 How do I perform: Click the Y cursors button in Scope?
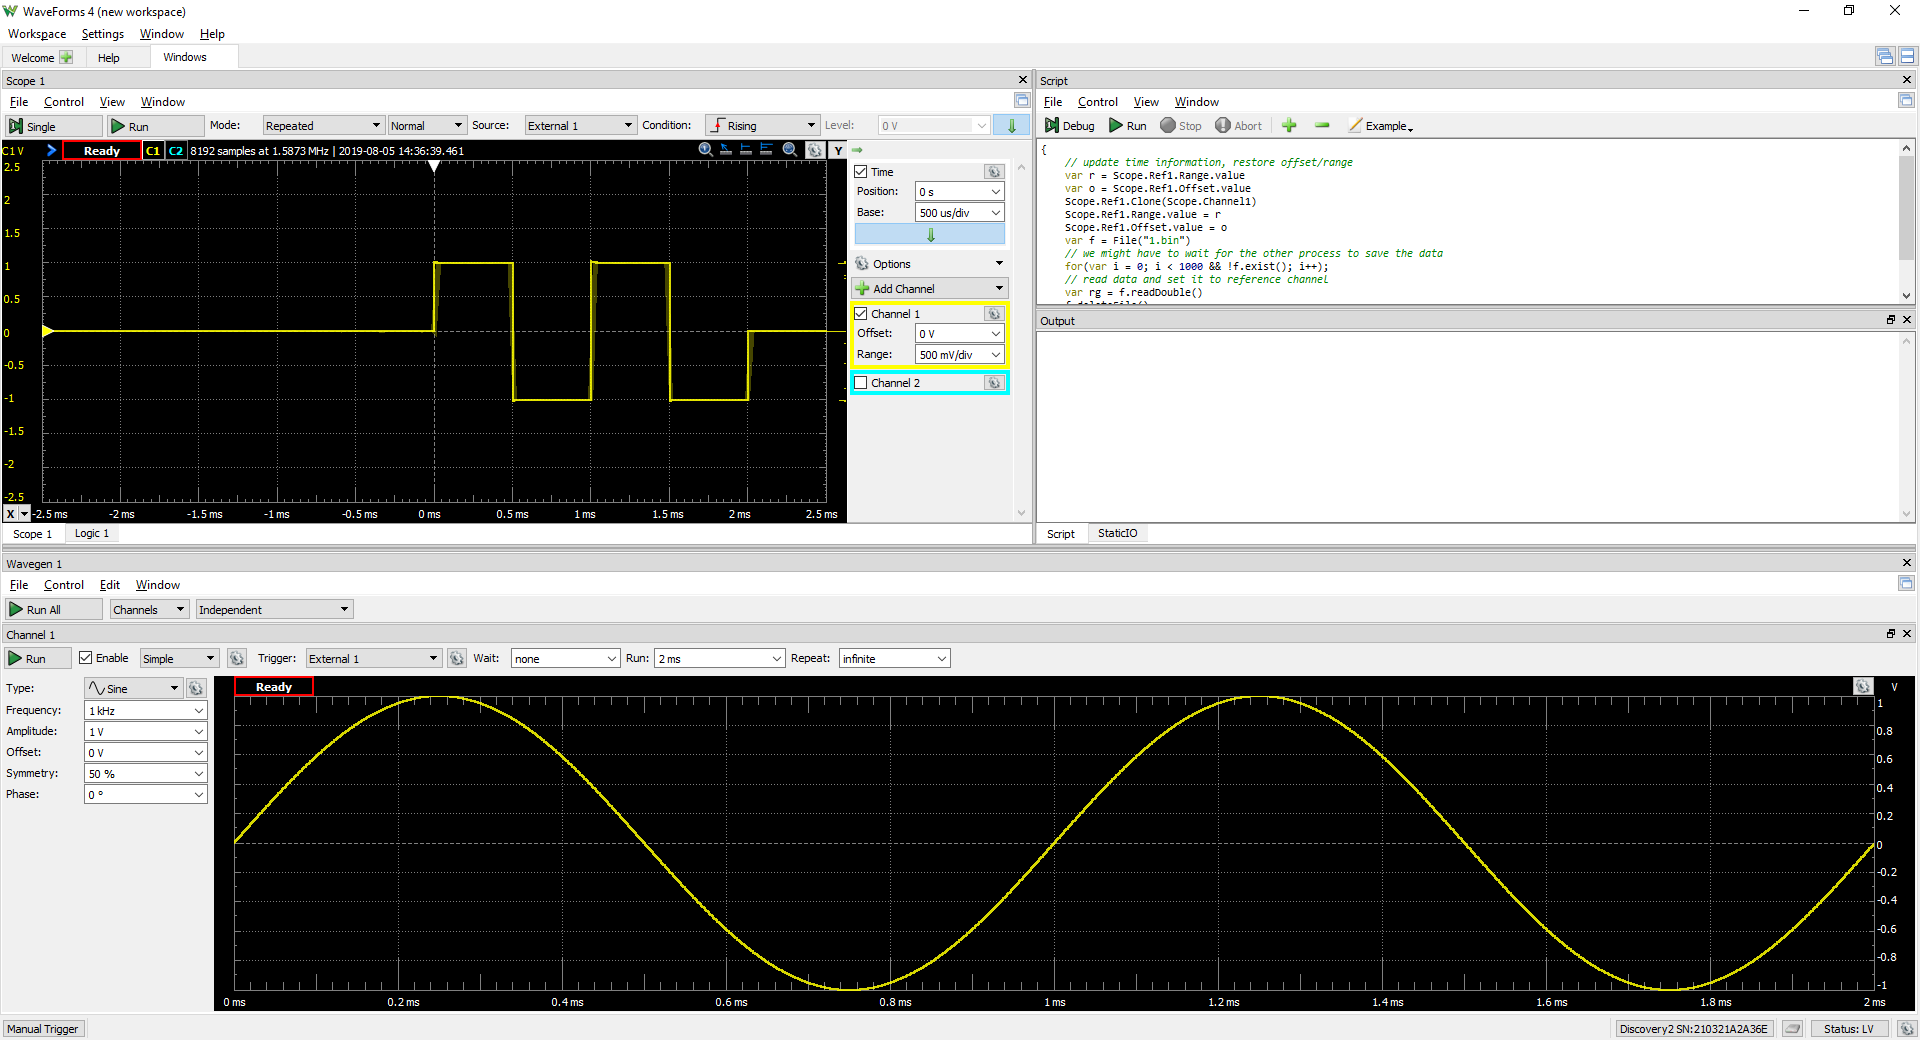tap(838, 150)
